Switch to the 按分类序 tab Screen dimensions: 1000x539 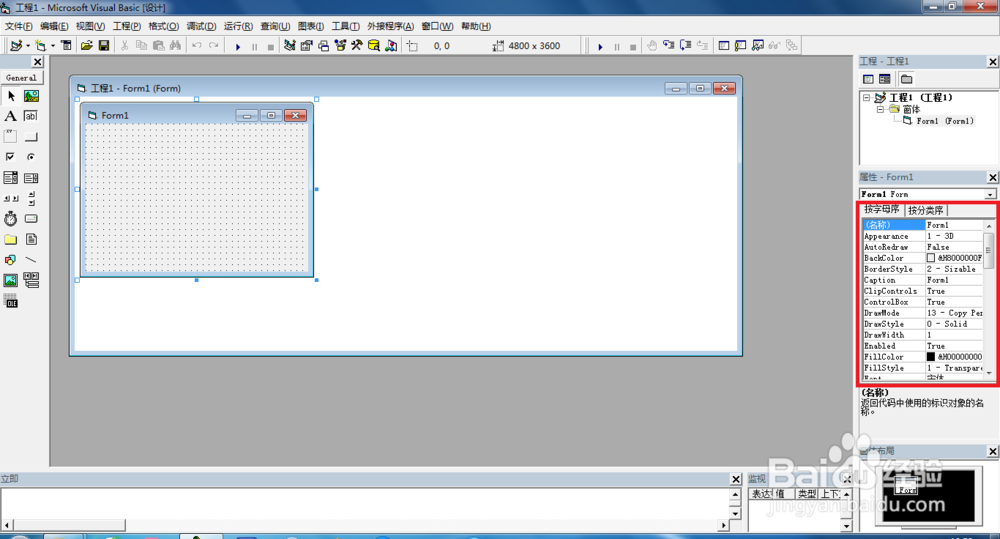coord(926,210)
